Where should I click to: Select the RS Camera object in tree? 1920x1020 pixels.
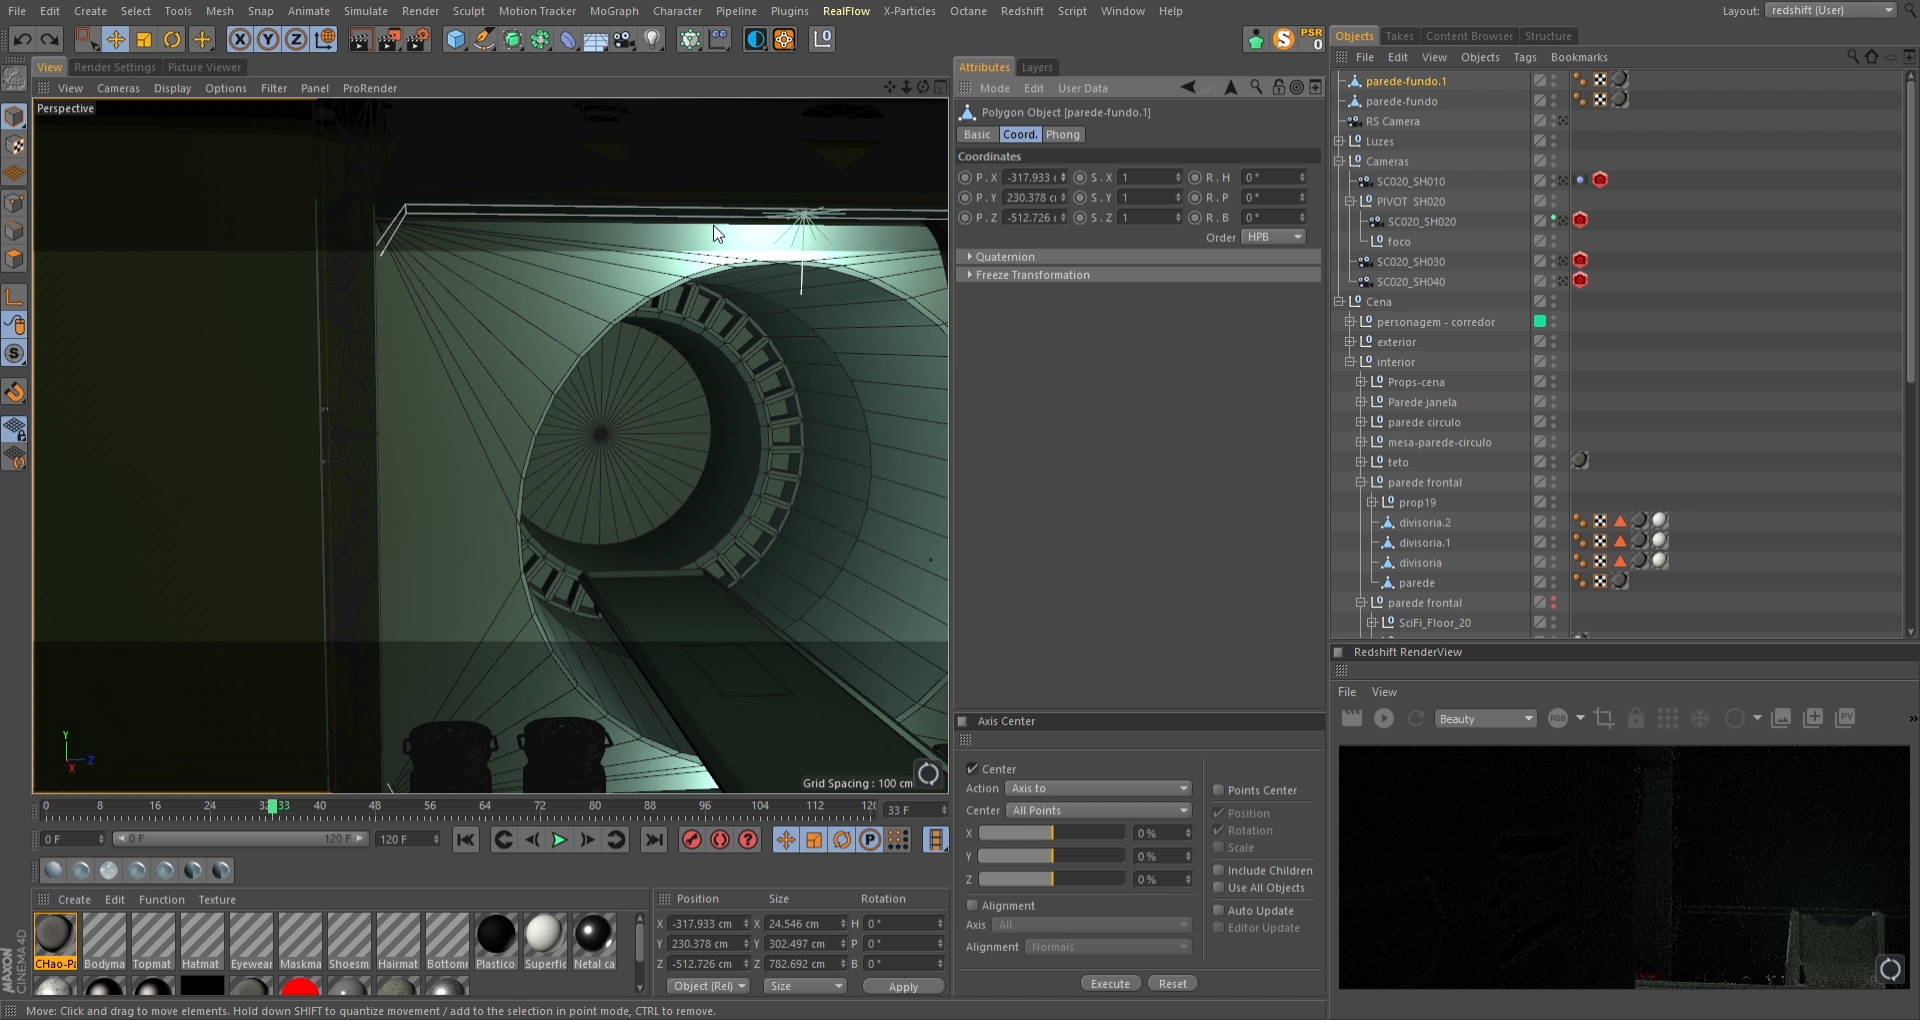[x=1392, y=121]
